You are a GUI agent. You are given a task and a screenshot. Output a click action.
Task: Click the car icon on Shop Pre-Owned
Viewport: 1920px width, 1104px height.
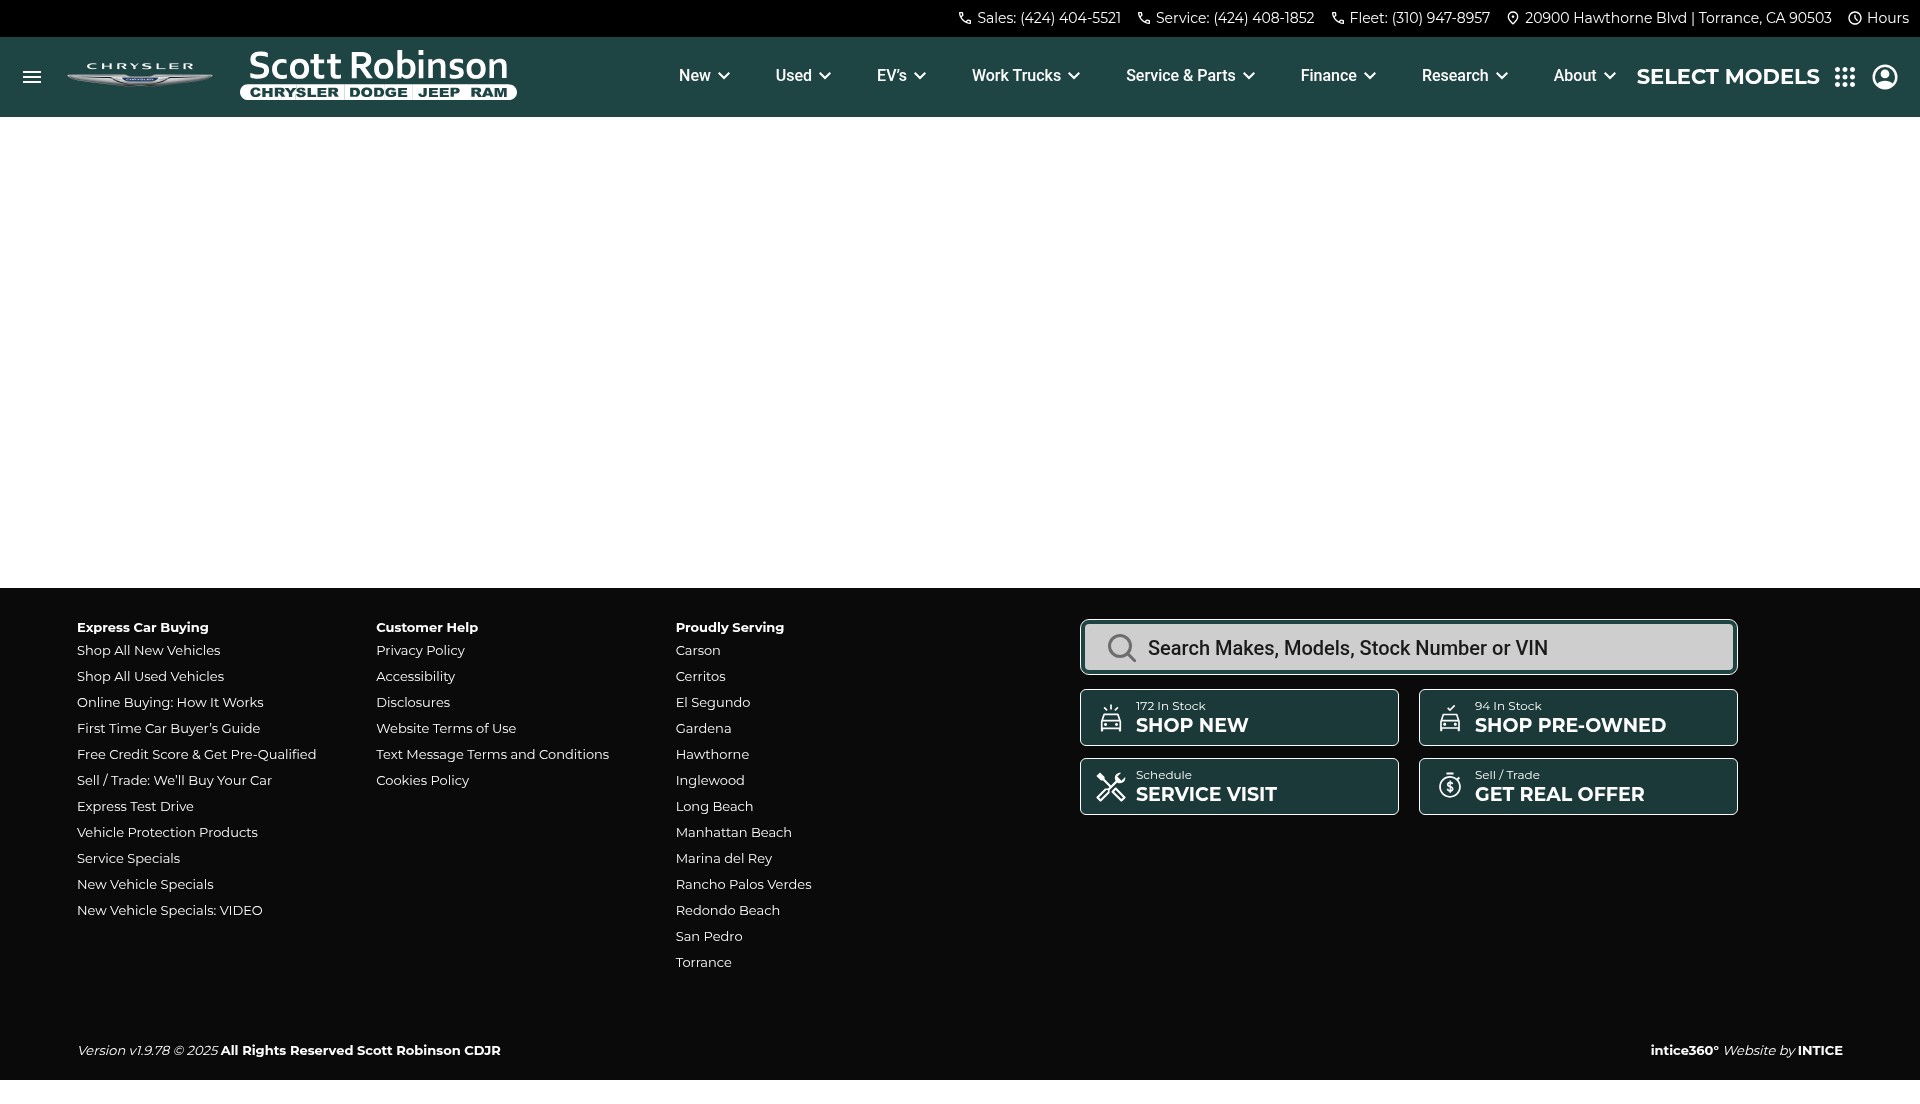(1450, 718)
